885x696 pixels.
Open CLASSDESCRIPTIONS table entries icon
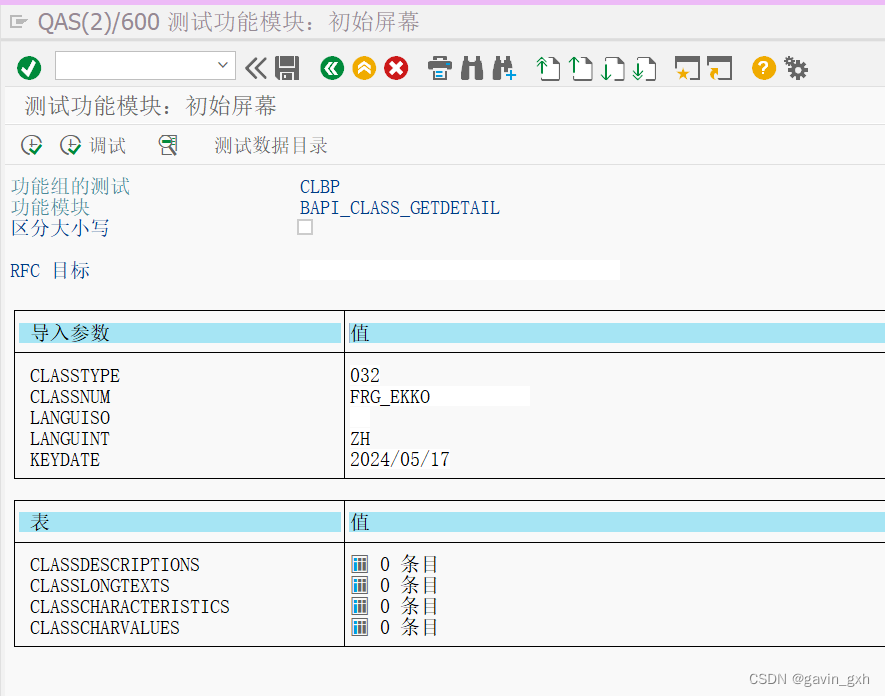(x=359, y=564)
